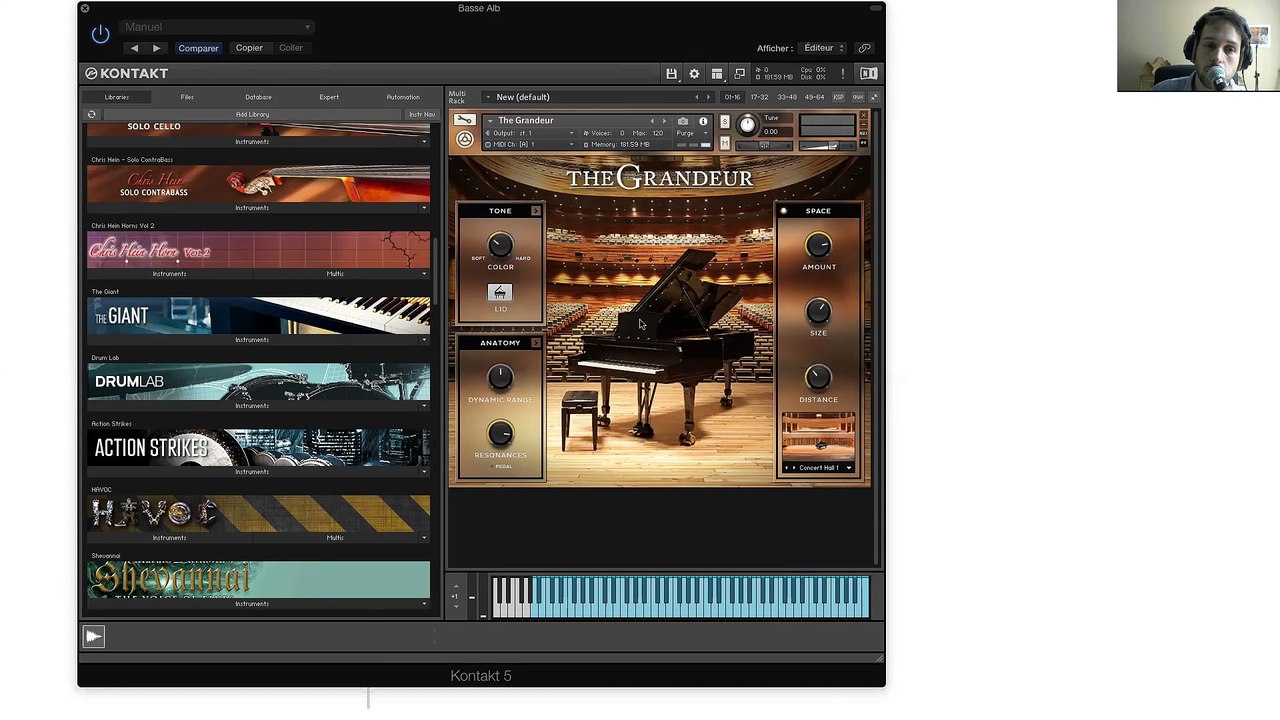Open the Output st. 1 dropdown
Screen dimensions: 1280x720
point(529,133)
